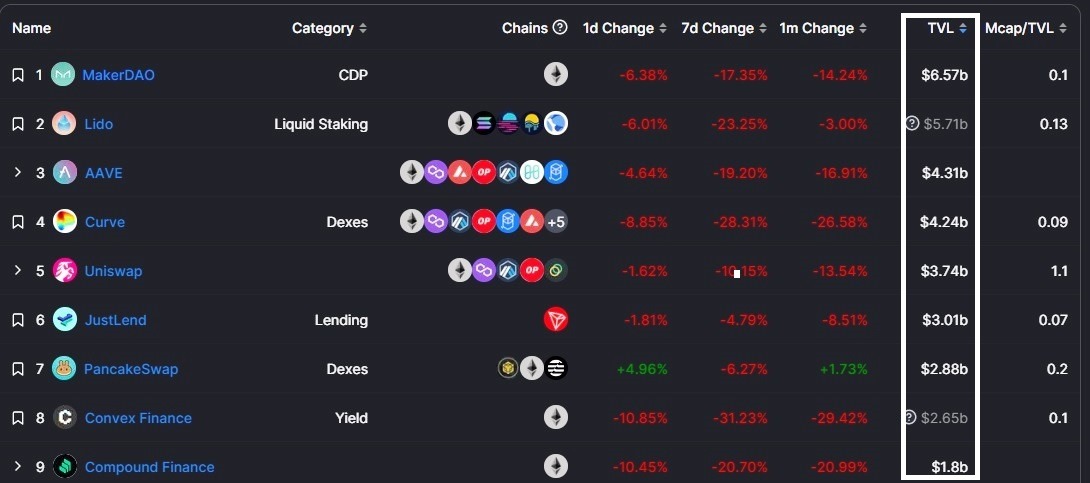This screenshot has width=1090, height=483.
Task: Click the Lido logo icon
Action: [x=65, y=124]
